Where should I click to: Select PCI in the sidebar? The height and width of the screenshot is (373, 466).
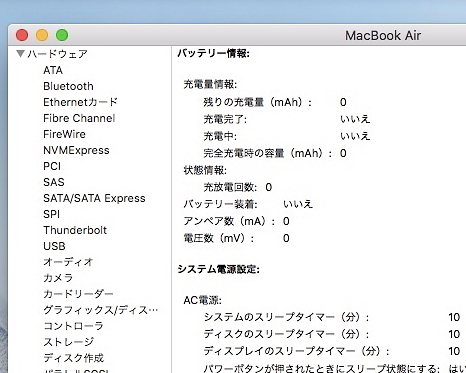tap(52, 166)
